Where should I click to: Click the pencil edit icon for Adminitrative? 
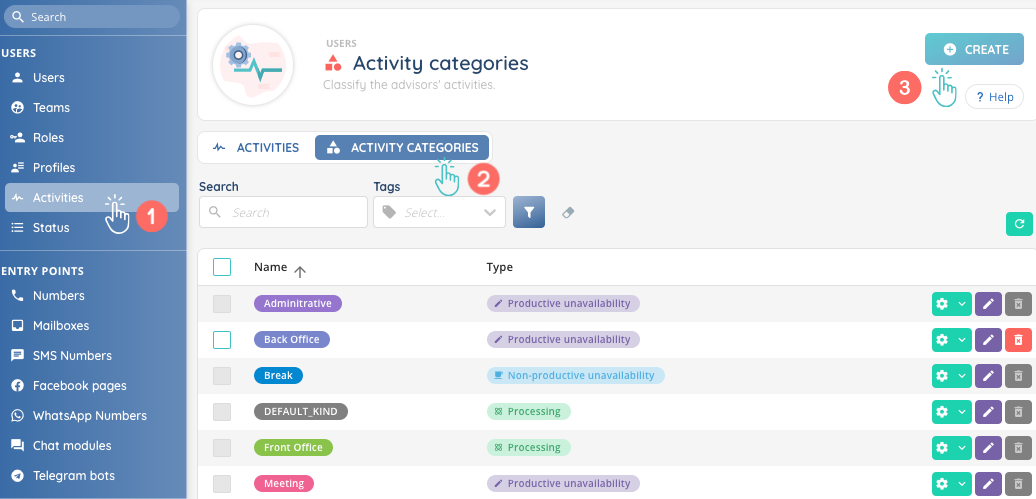point(987,304)
